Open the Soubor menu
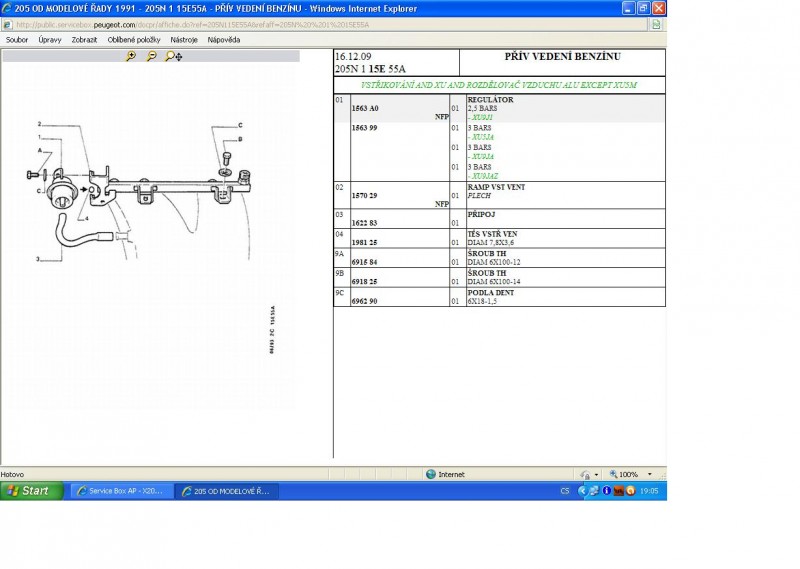The height and width of the screenshot is (569, 800). pos(17,40)
